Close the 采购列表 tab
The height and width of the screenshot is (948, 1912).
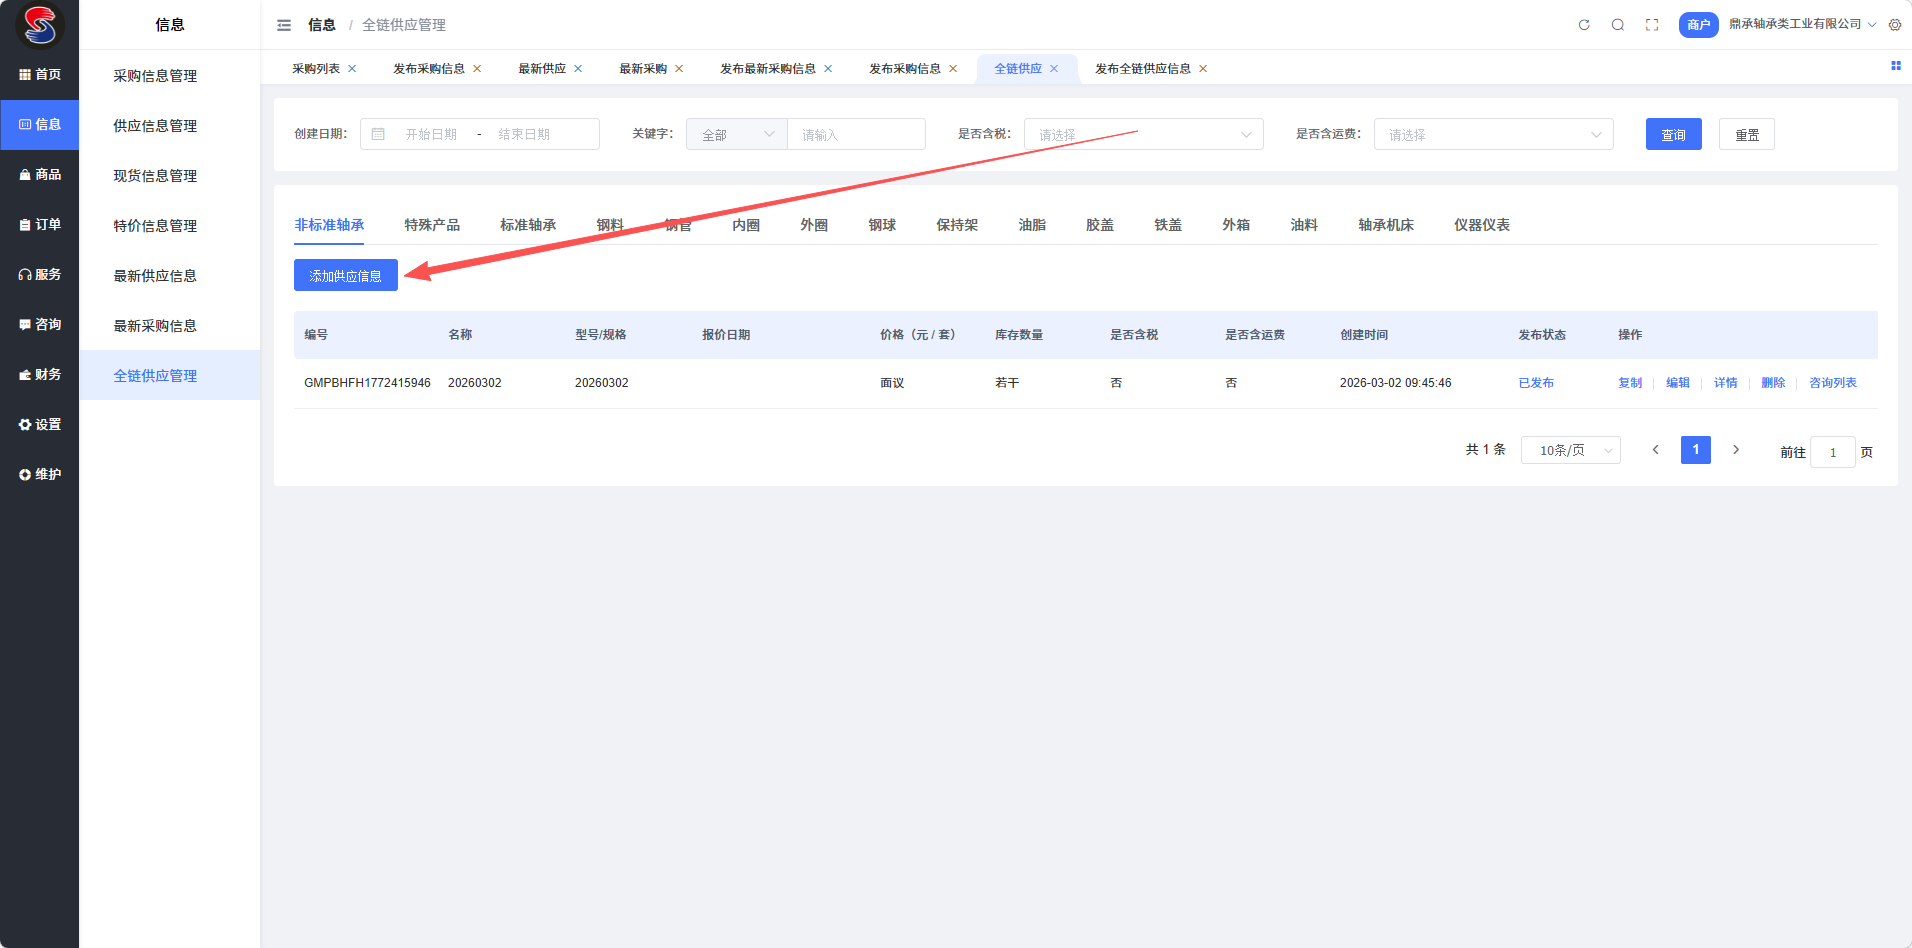[x=352, y=69]
